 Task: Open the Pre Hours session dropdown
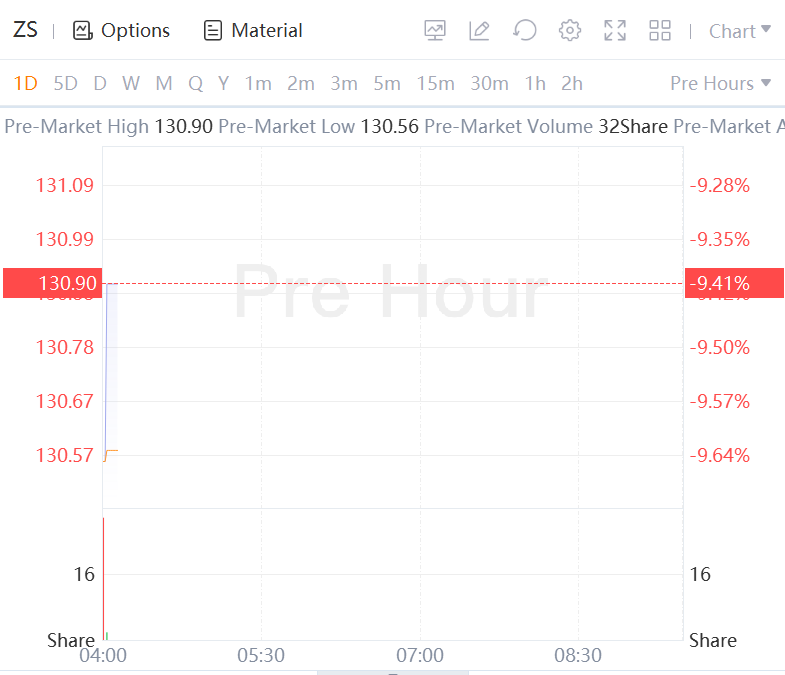[x=720, y=83]
